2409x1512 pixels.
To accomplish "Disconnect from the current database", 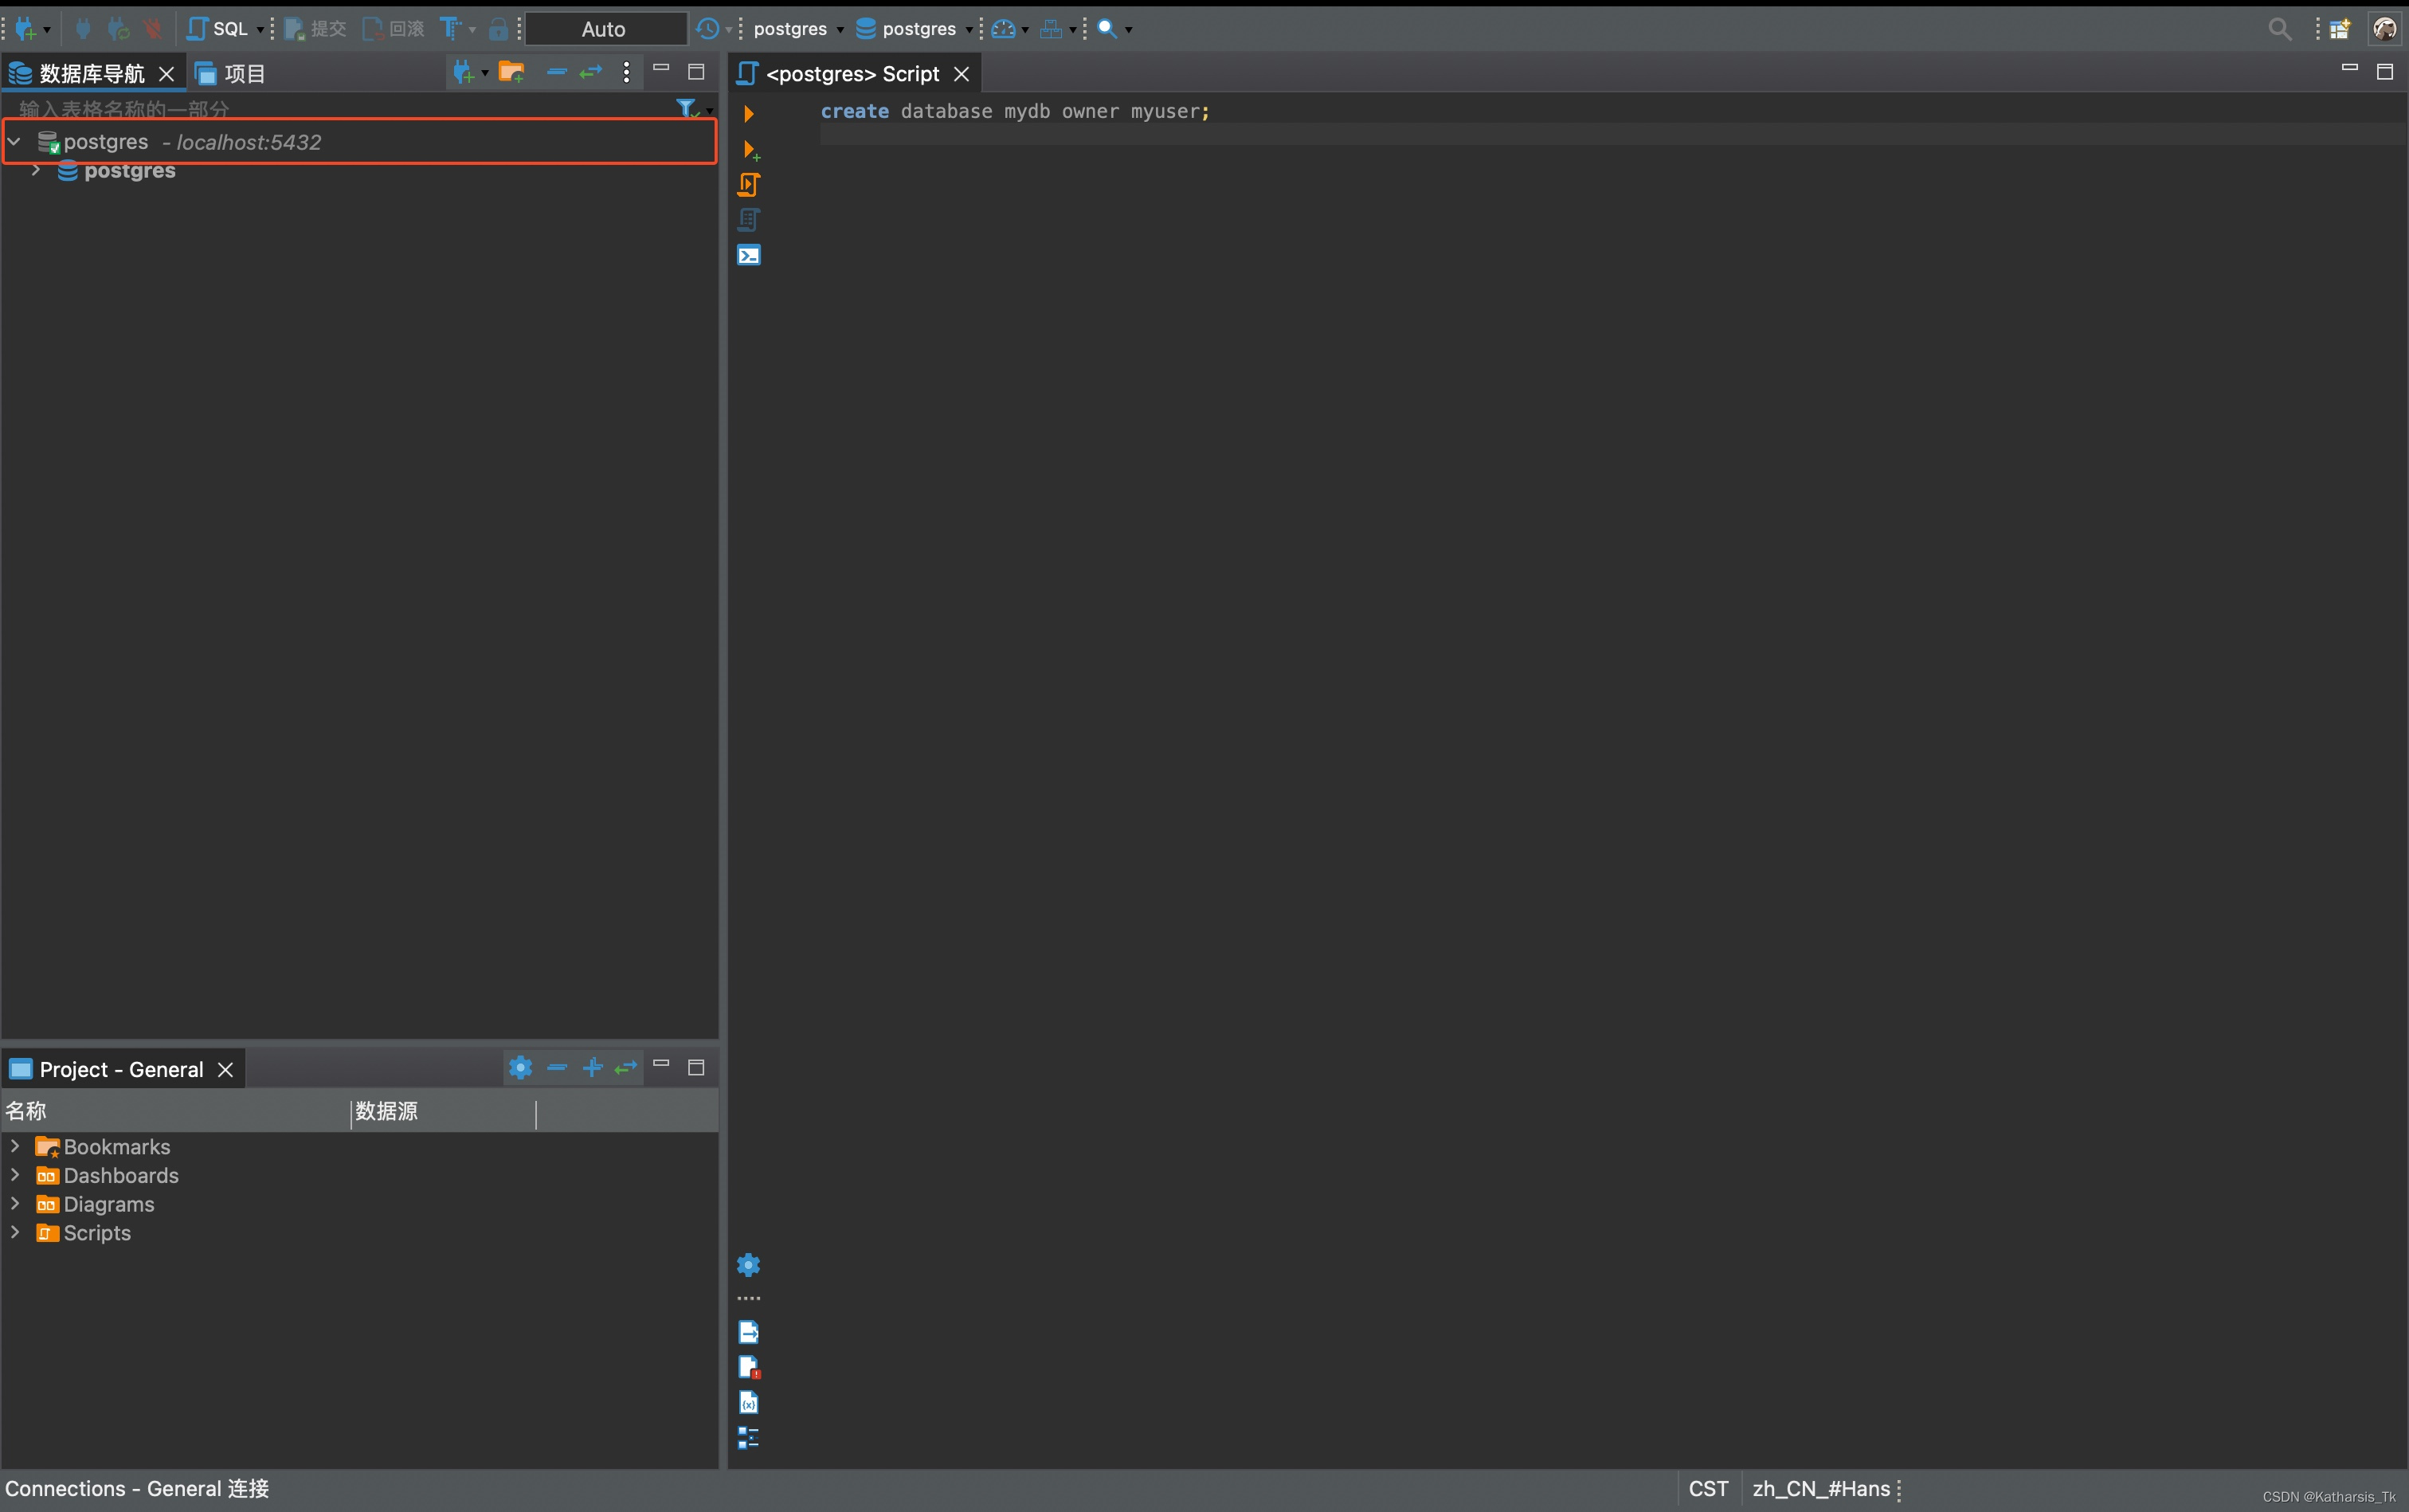I will pos(152,28).
